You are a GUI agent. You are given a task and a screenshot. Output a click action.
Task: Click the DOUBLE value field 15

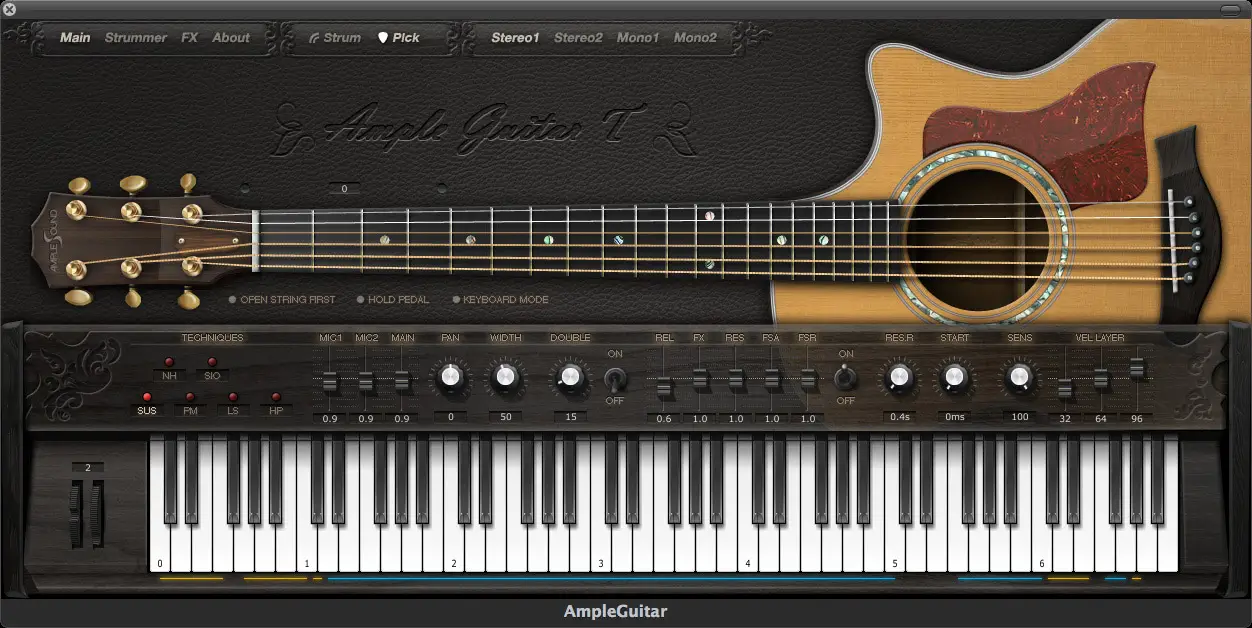coord(570,416)
